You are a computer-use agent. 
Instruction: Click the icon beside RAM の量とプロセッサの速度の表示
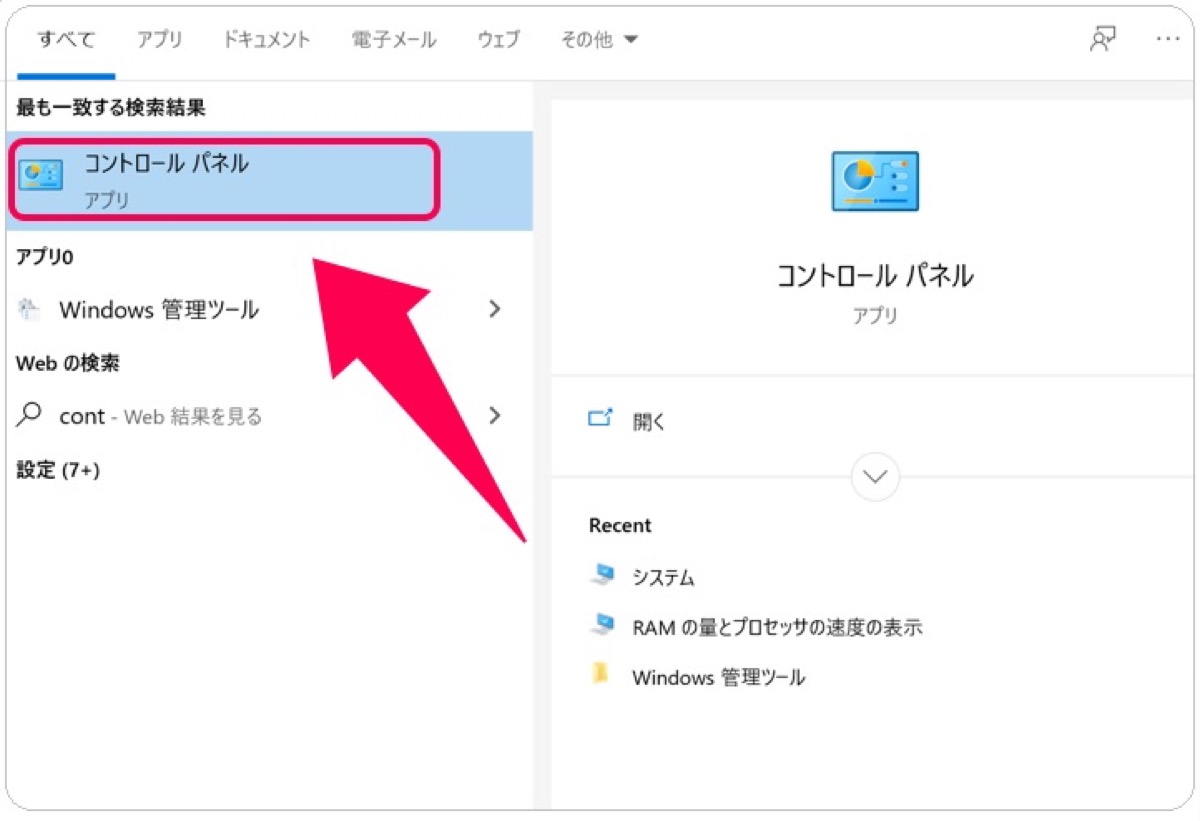(x=601, y=625)
